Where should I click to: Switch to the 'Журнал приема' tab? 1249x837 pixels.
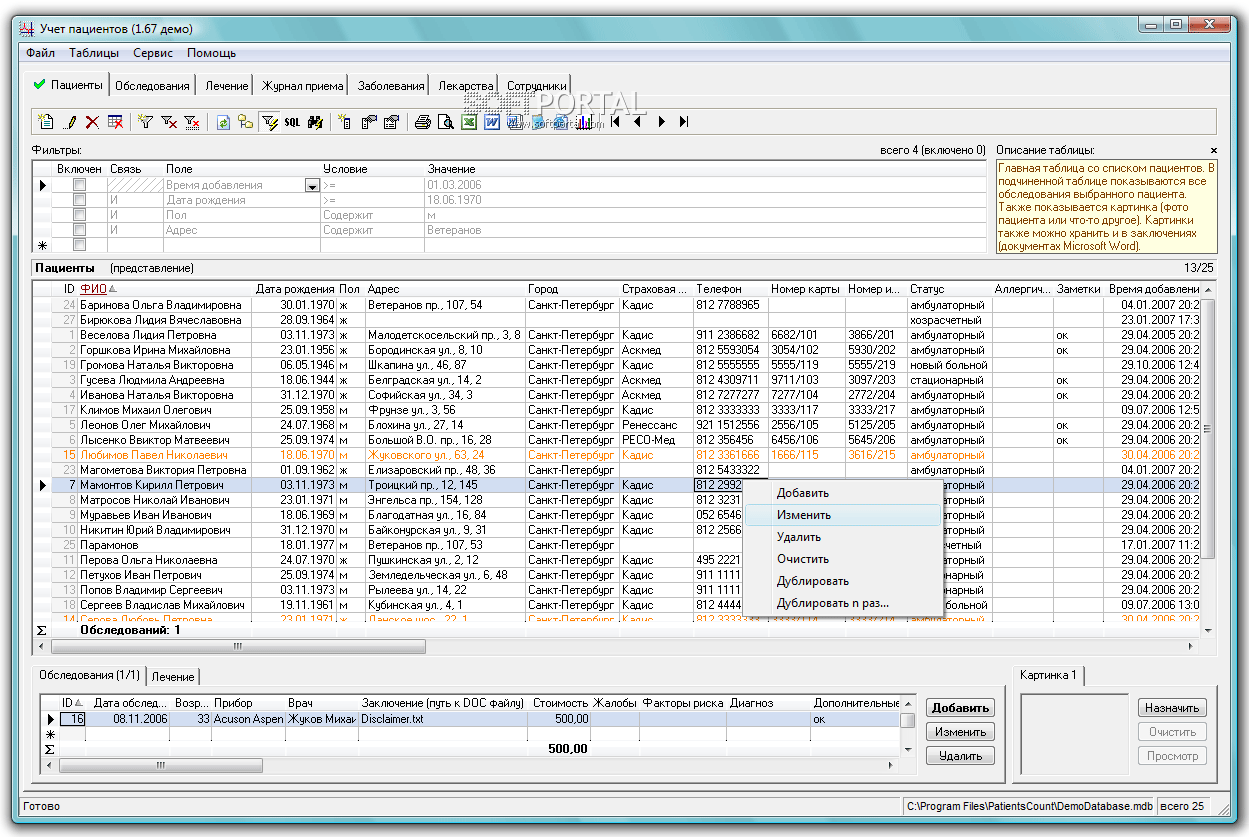click(x=302, y=86)
